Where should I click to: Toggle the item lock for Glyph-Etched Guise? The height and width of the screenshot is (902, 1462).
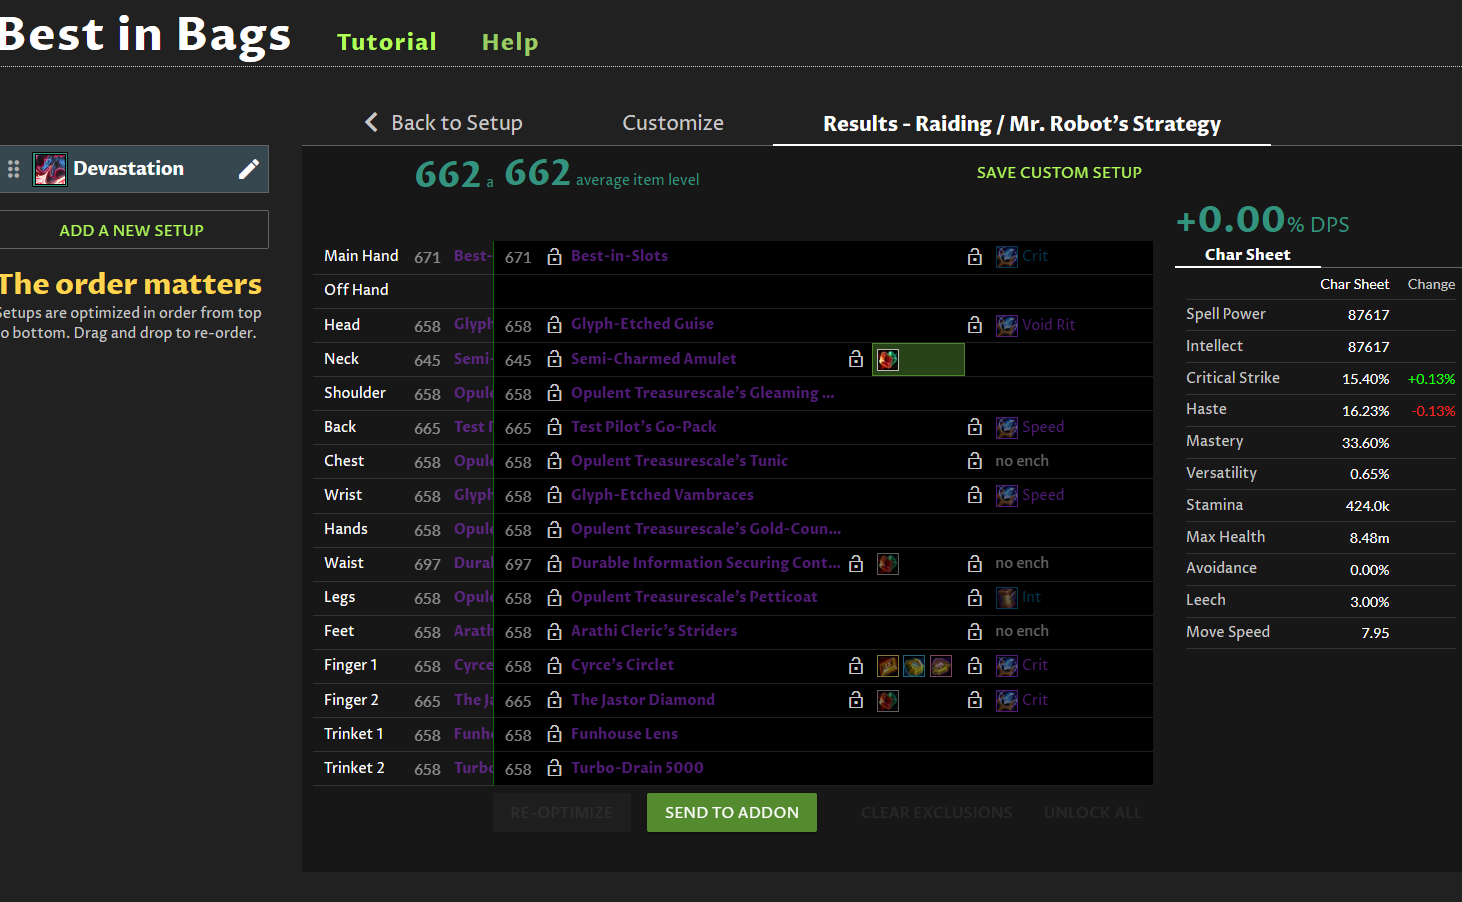click(x=554, y=325)
